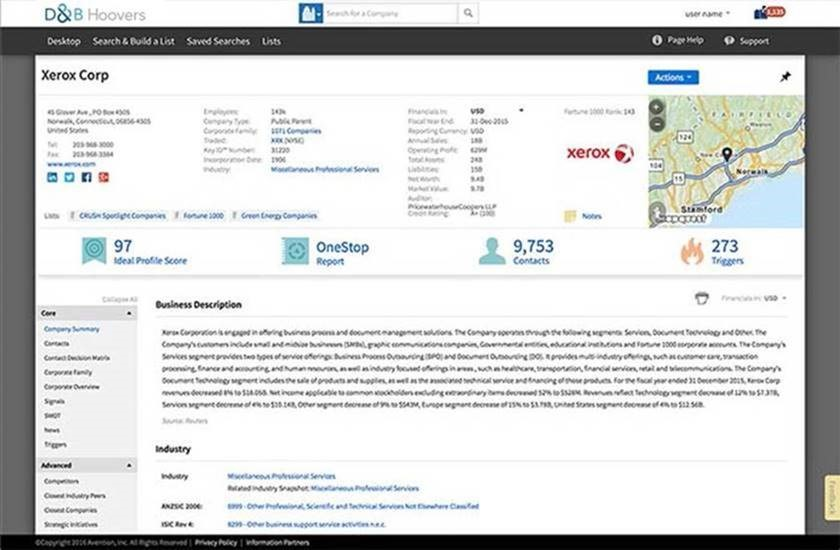Open the Actions dropdown button

(673, 77)
